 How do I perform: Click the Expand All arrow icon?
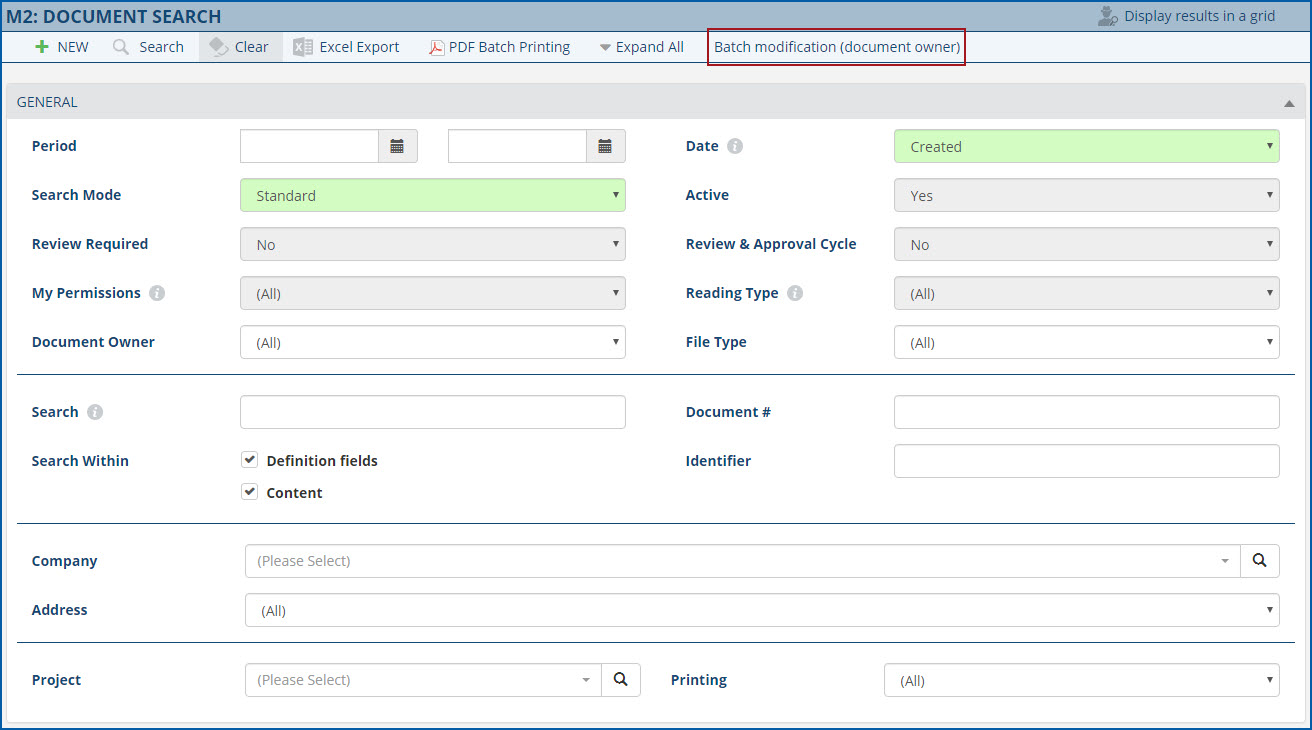[x=605, y=47]
